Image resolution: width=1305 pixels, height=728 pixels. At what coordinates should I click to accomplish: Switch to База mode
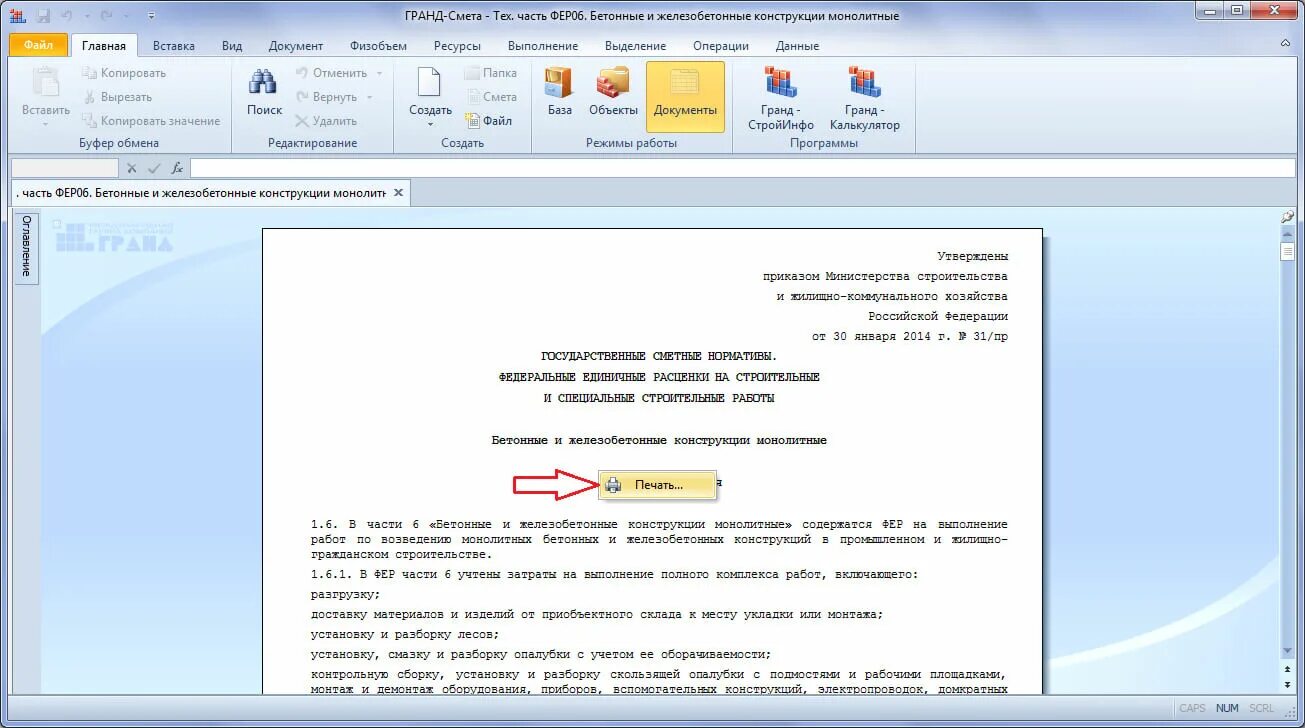tap(559, 92)
